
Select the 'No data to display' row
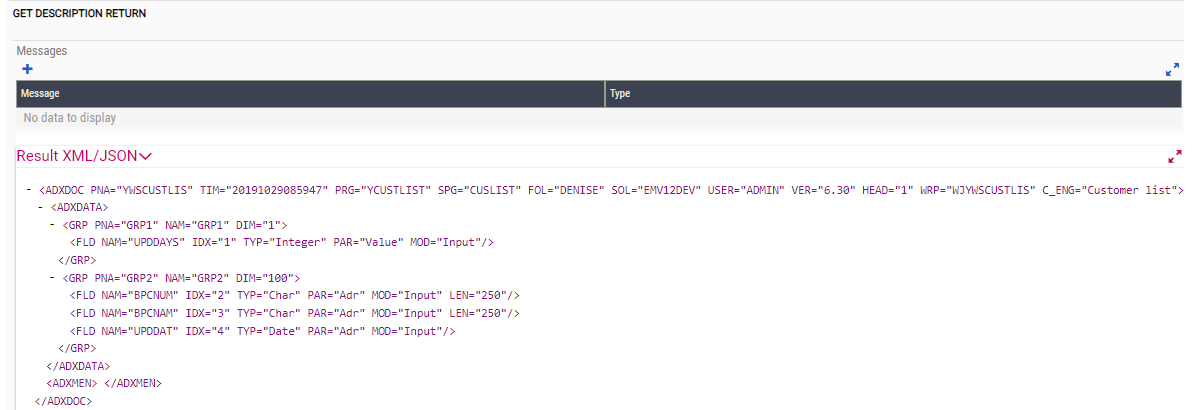(69, 118)
